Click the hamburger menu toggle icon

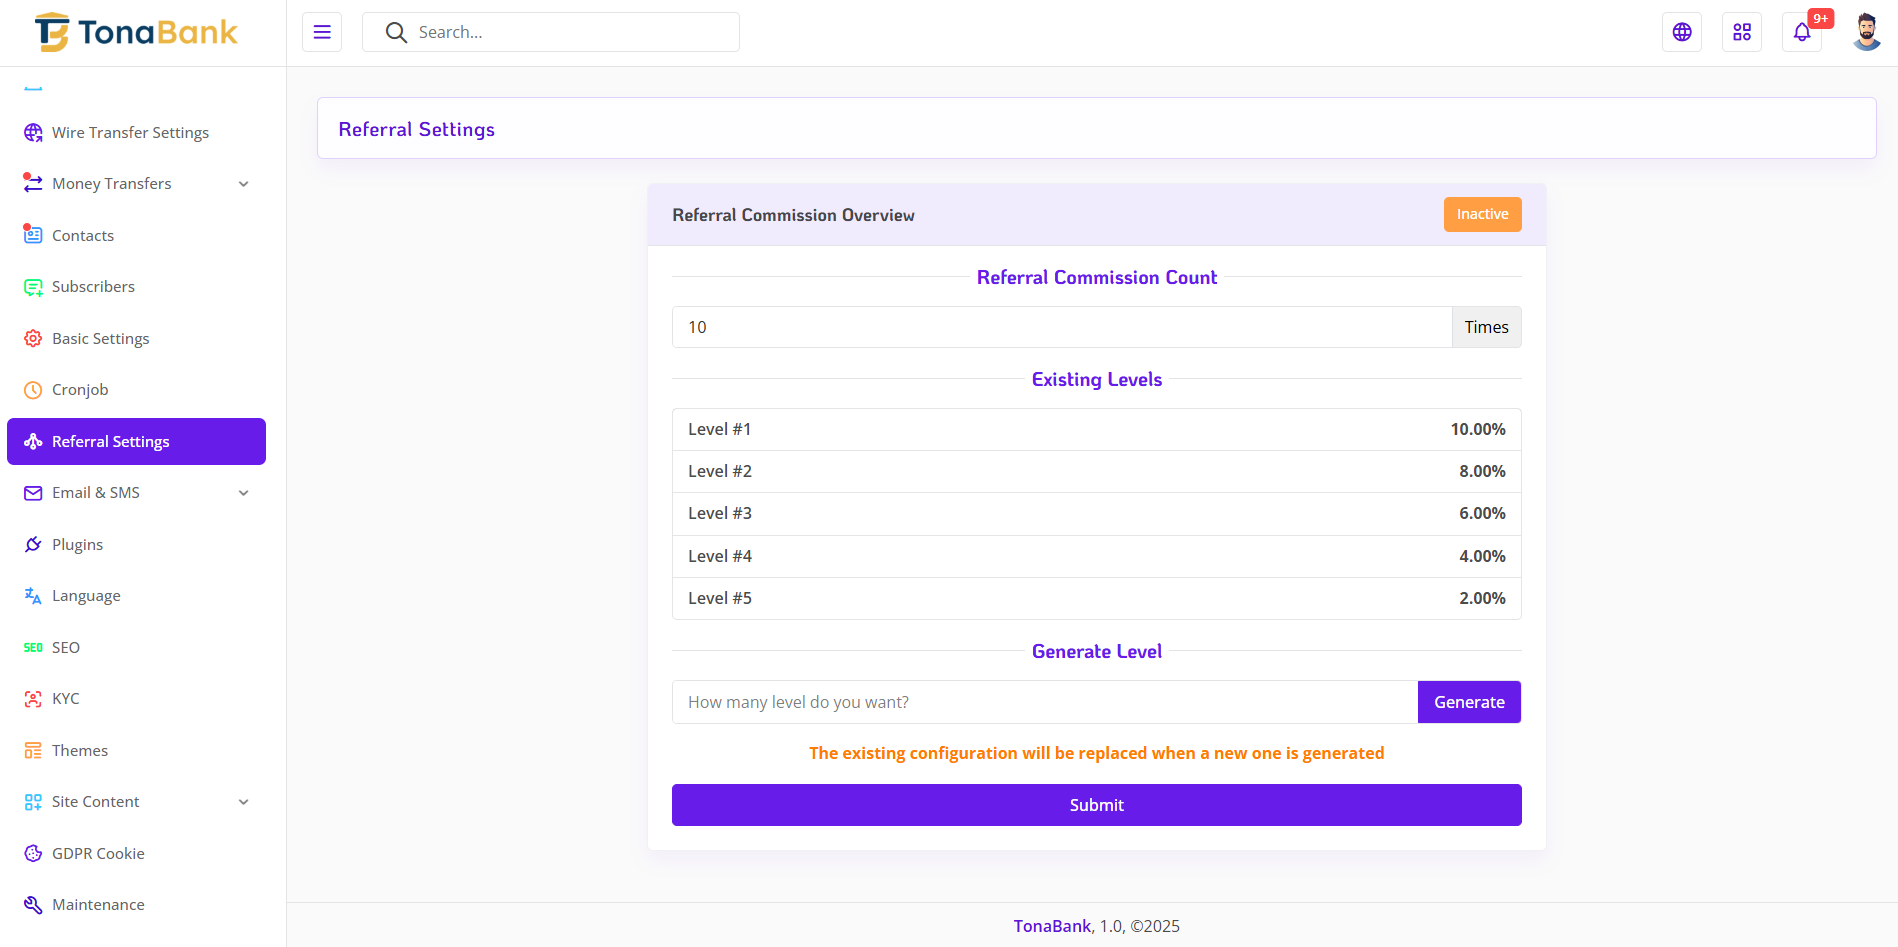point(322,32)
